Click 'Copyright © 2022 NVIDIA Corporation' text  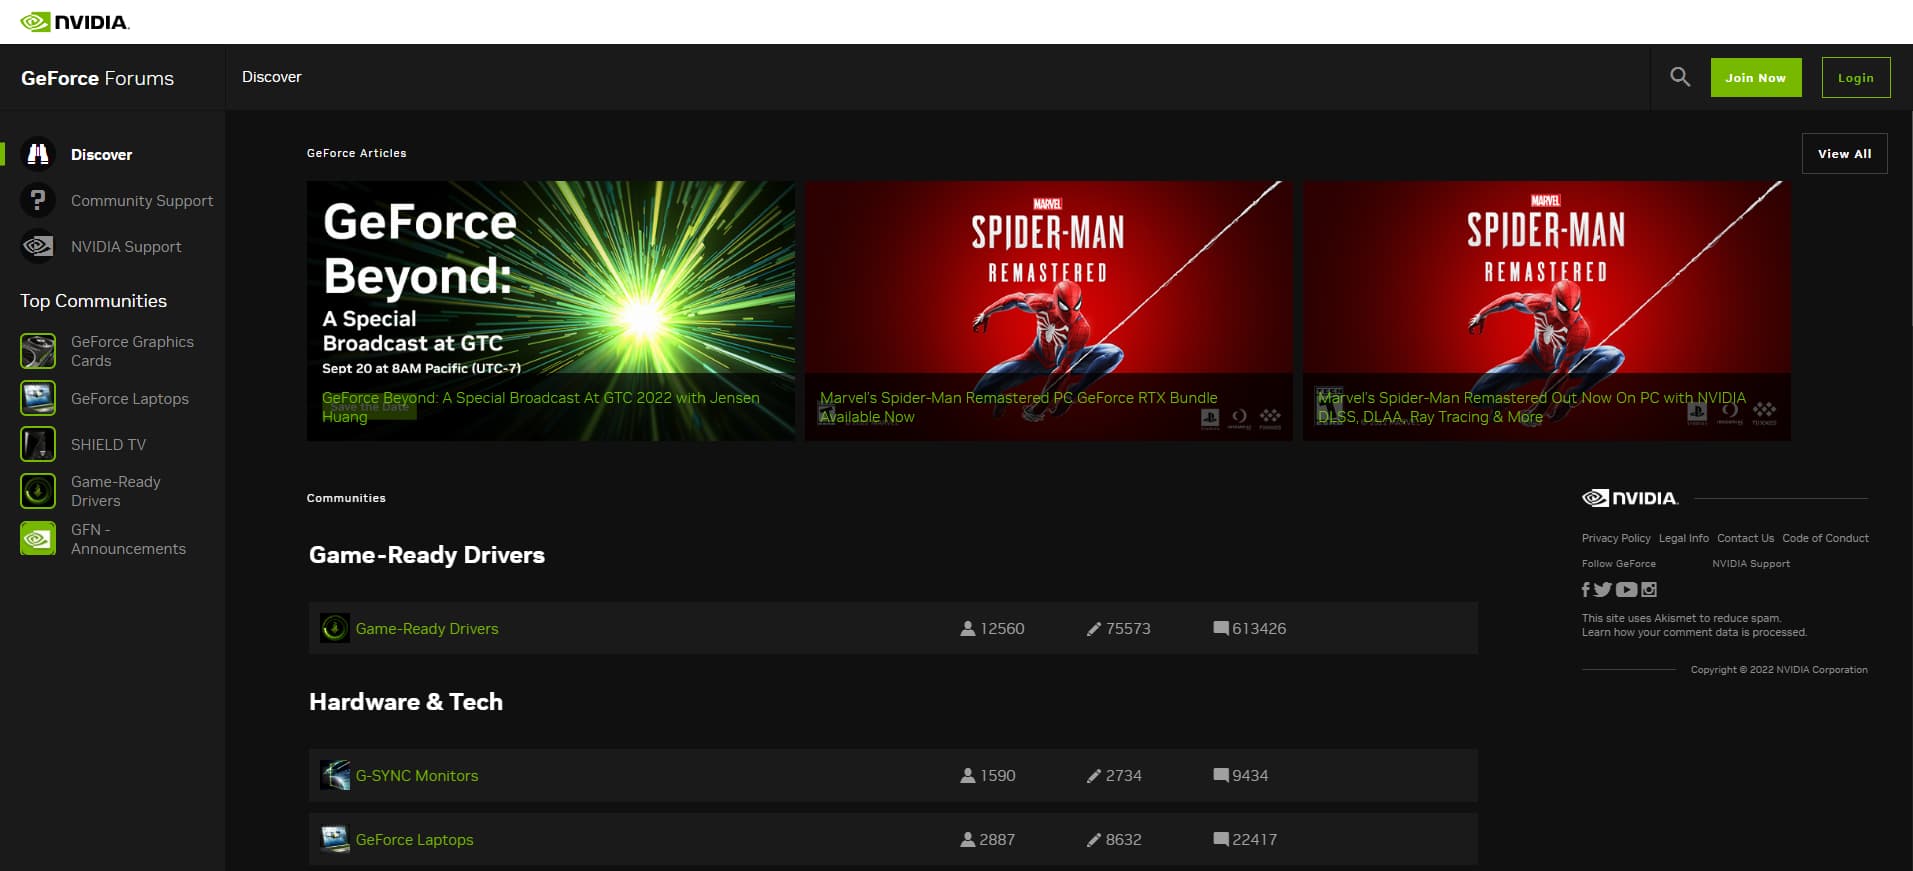point(1779,670)
